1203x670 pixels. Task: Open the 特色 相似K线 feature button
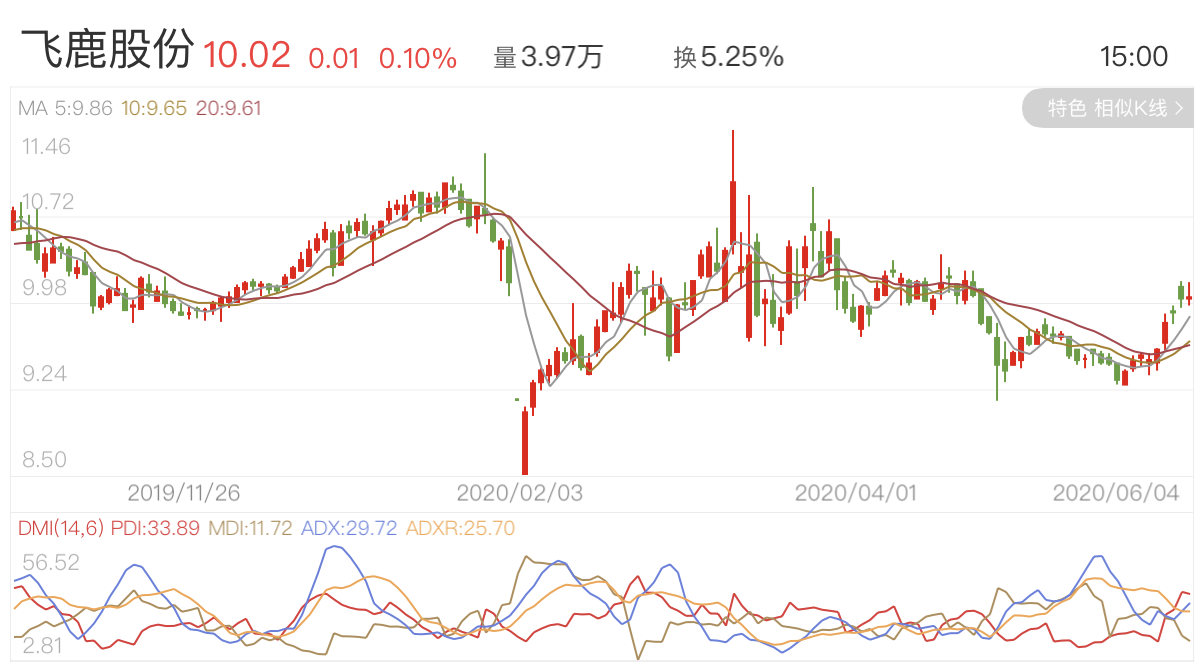[1107, 108]
